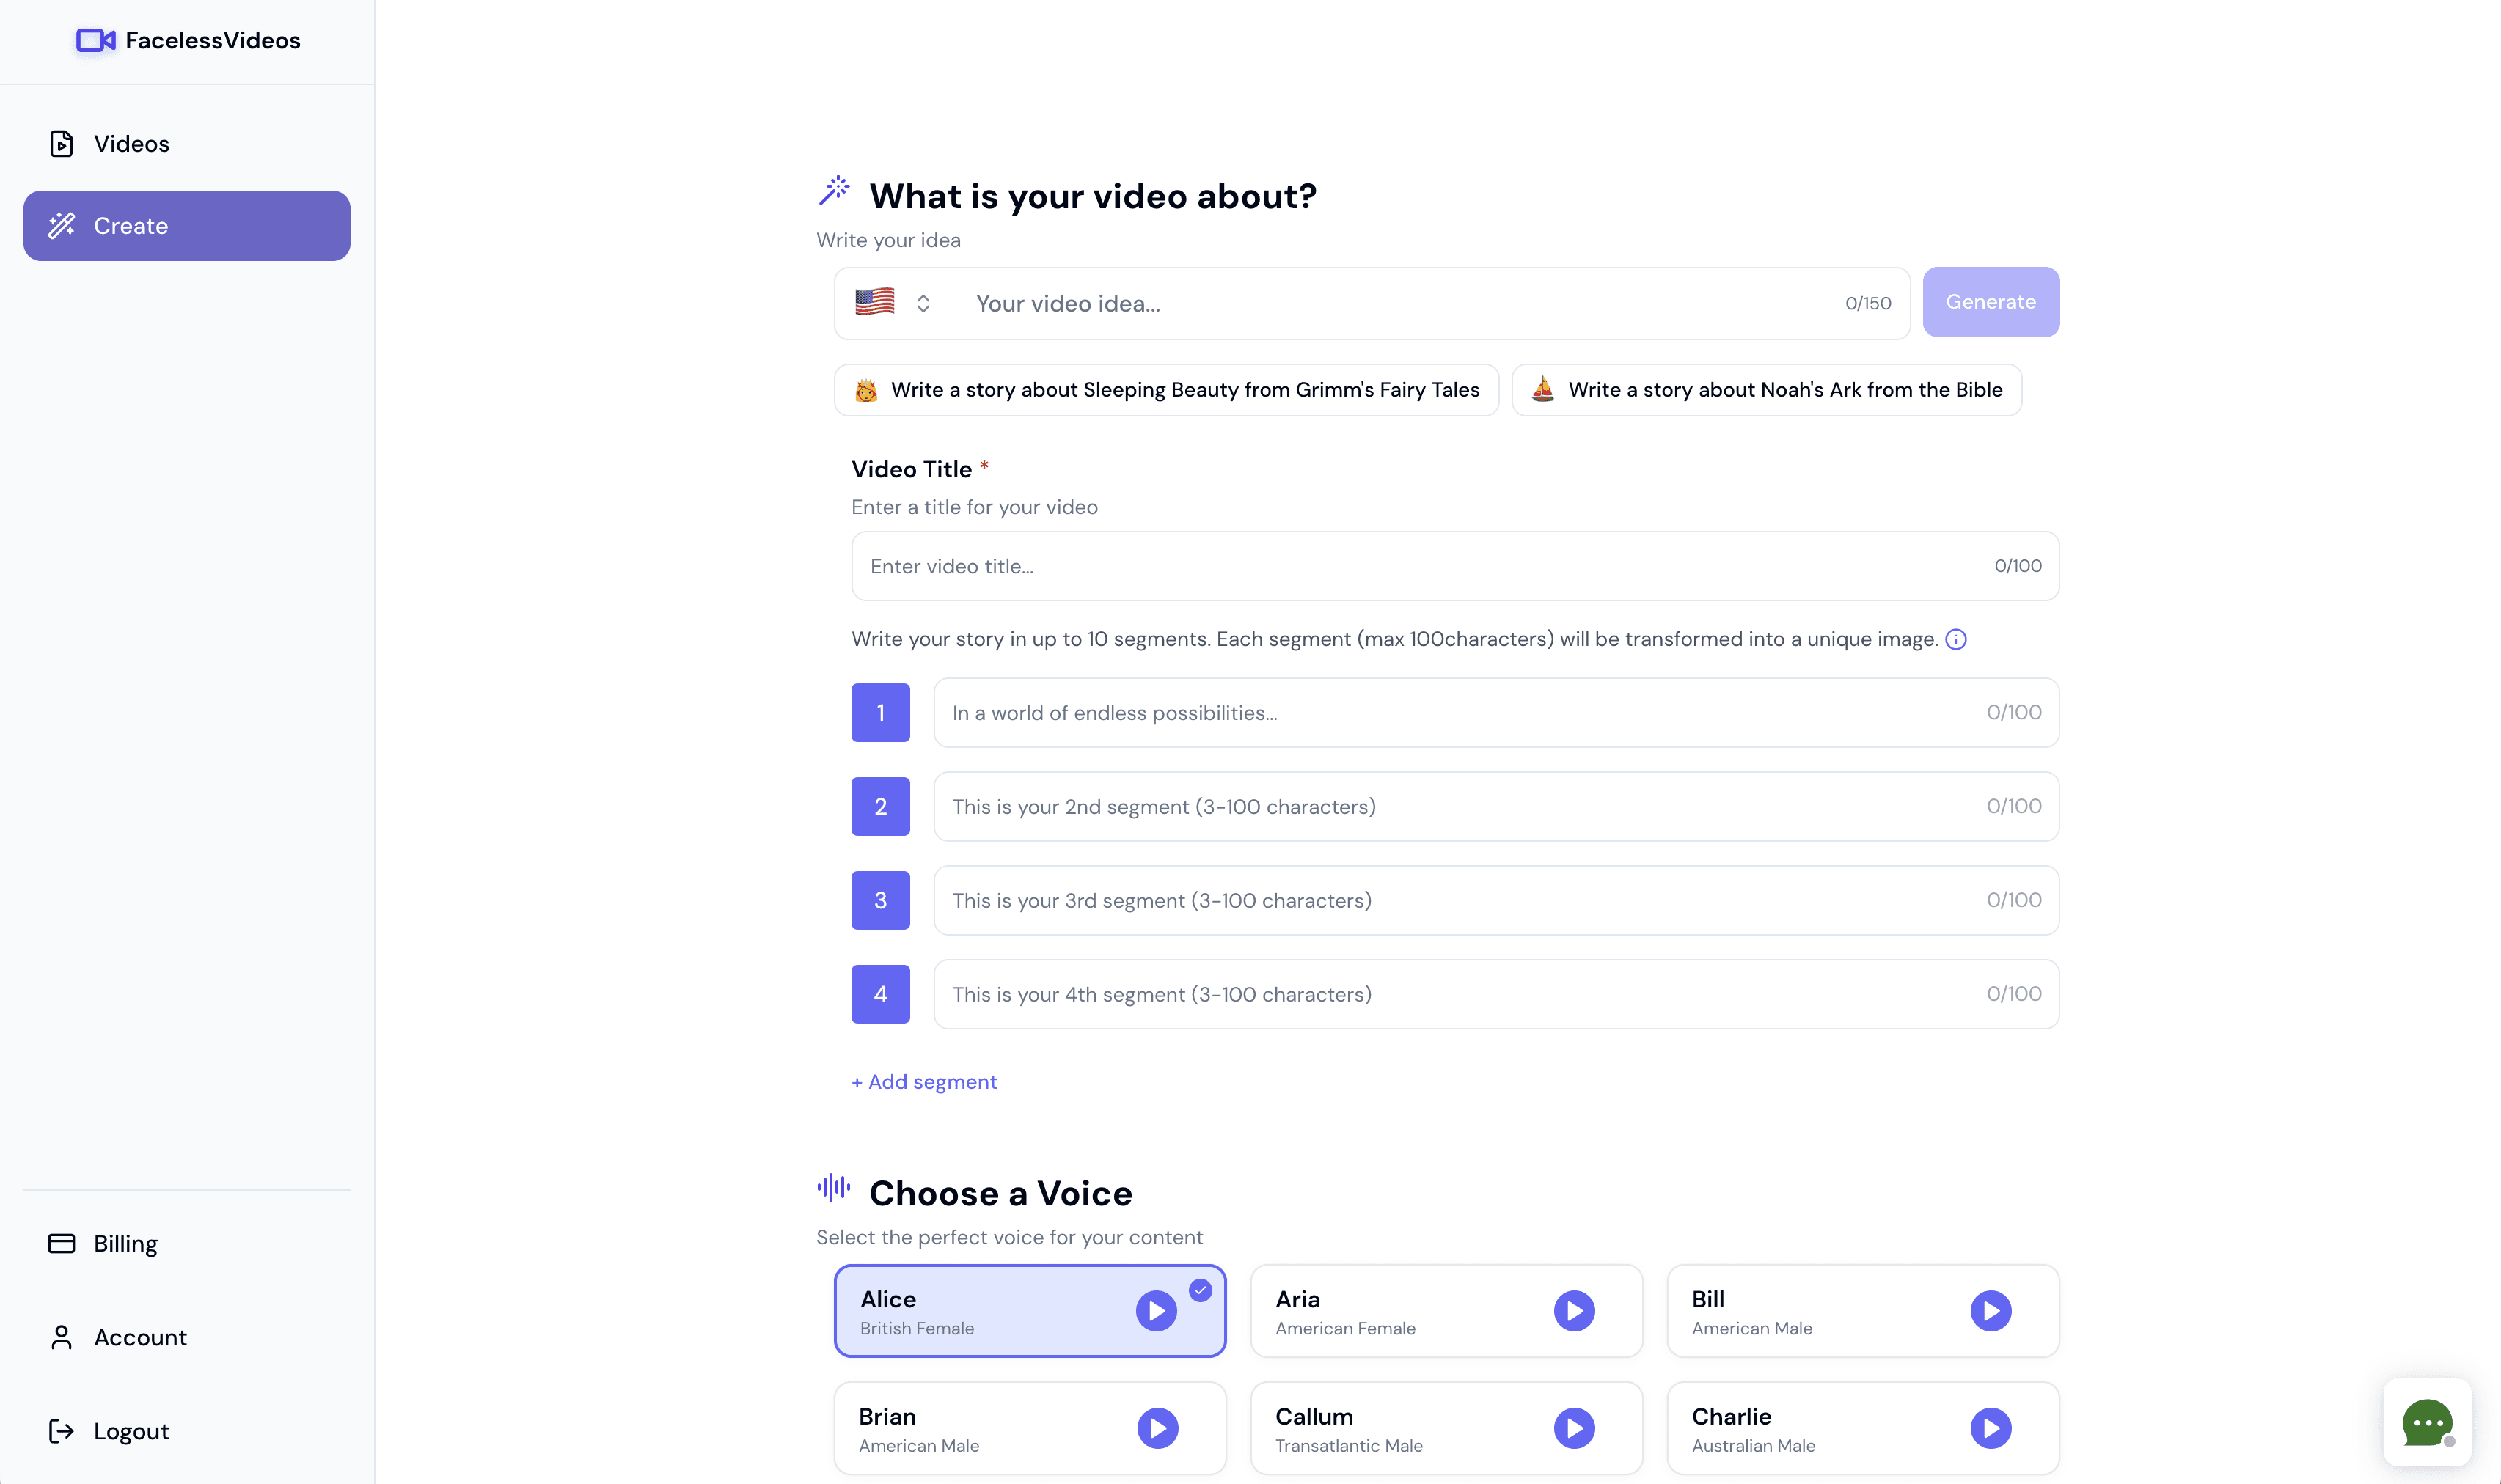Open the Videos sidebar page

[x=131, y=144]
